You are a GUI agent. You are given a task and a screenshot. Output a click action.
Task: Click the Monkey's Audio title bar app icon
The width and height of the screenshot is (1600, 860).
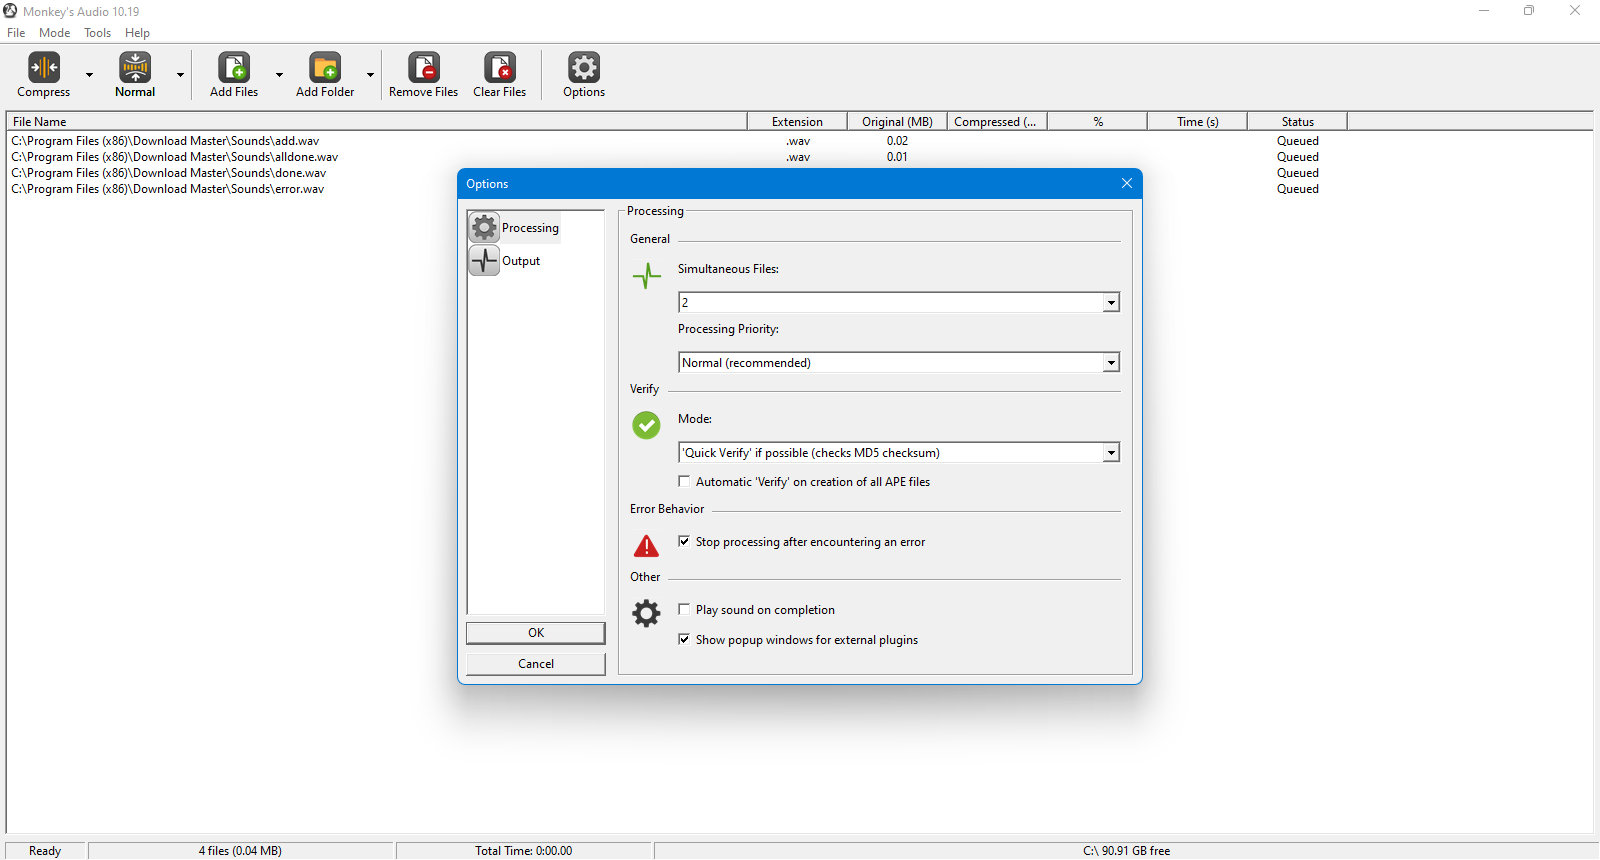(10, 11)
